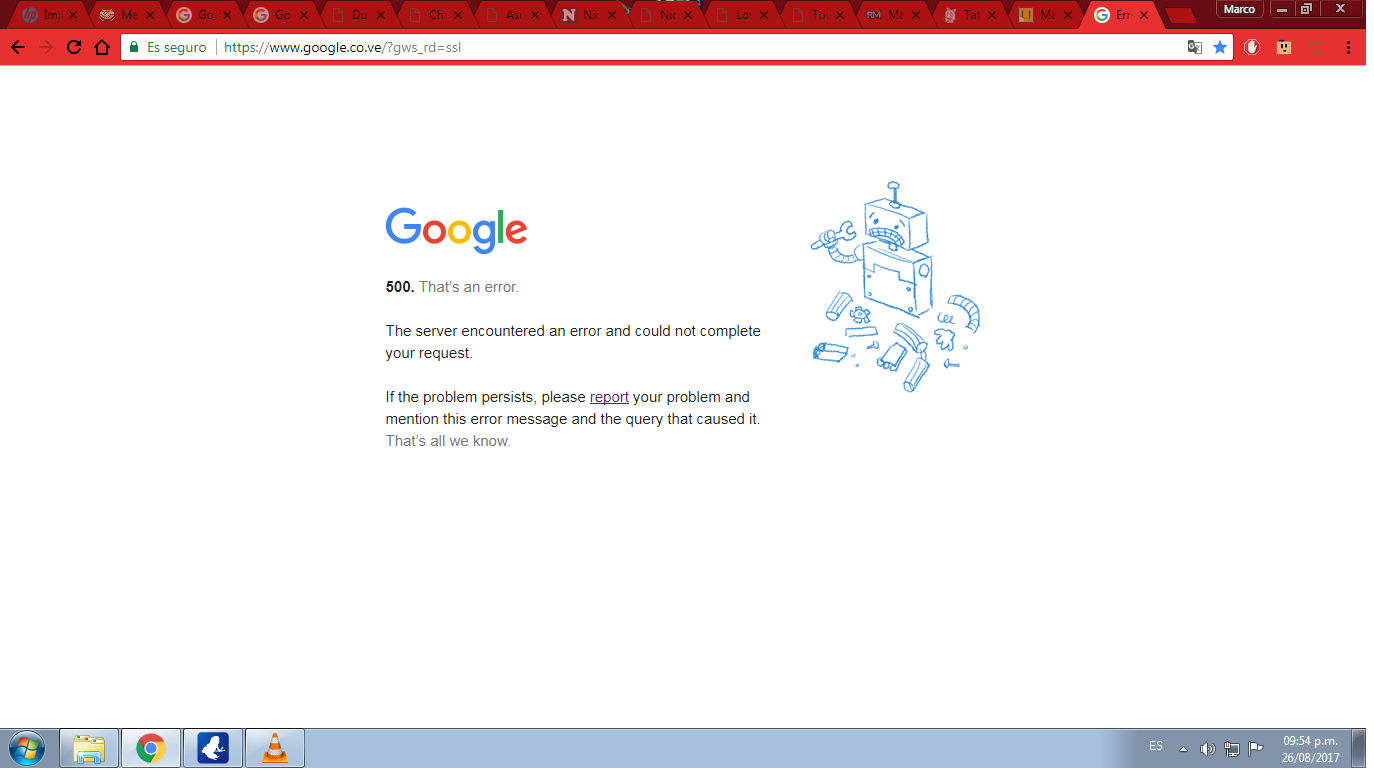Open the volume control in system tray
Viewport: 1374px width, 772px height.
click(x=1207, y=749)
